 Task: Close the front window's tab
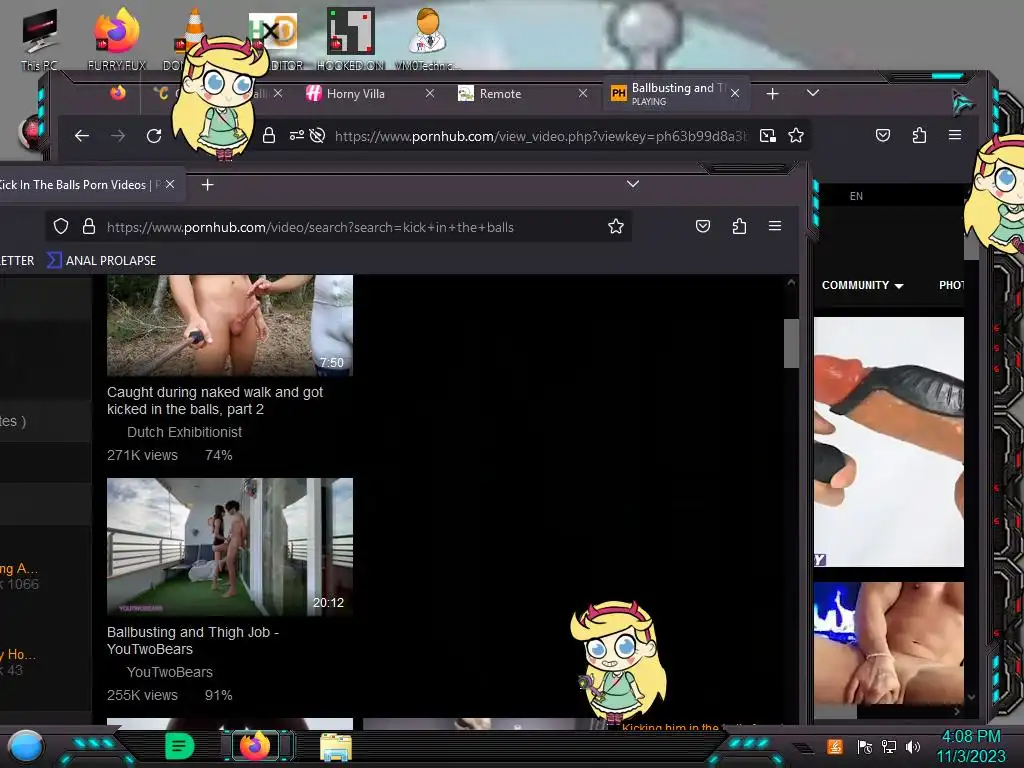point(170,184)
